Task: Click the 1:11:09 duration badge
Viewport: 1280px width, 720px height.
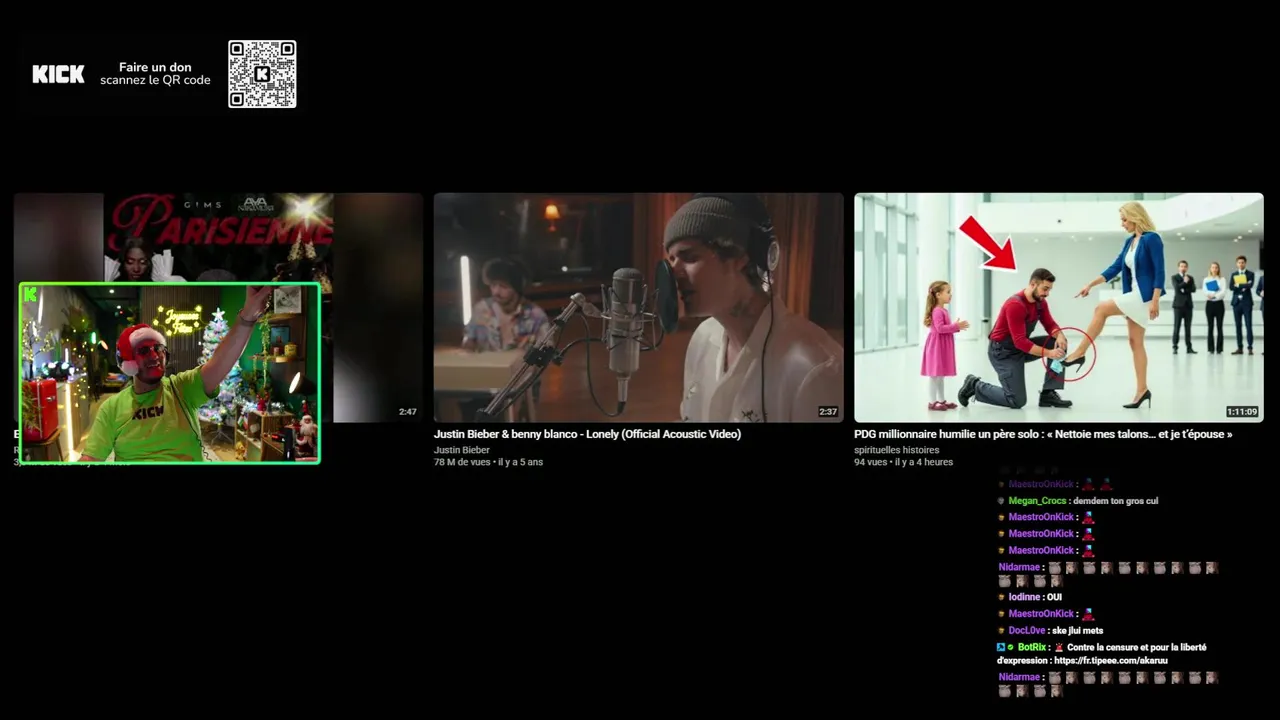Action: (1242, 412)
